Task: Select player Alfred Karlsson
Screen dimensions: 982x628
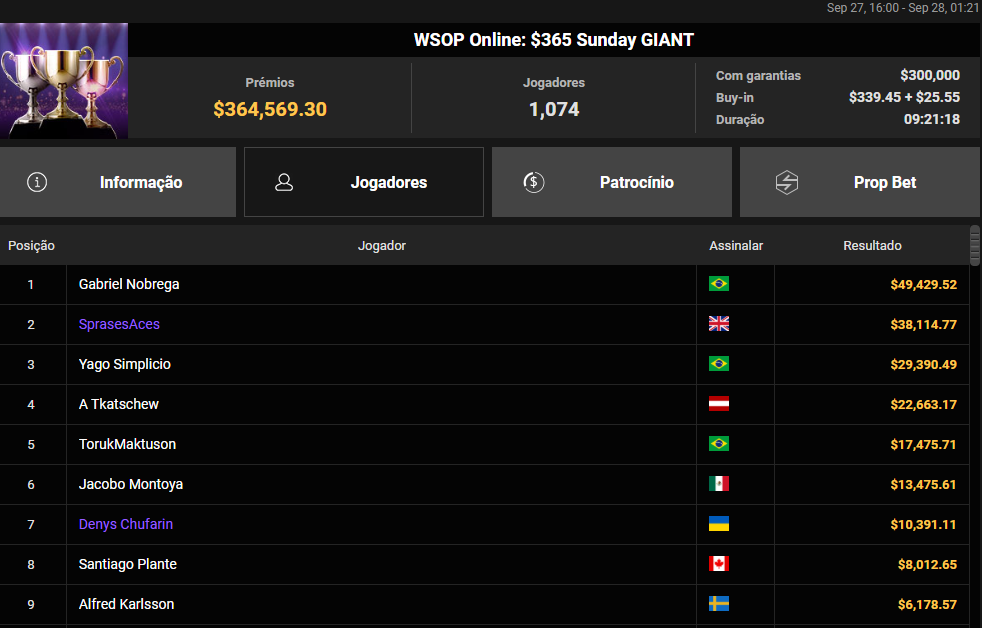Action: (x=127, y=605)
